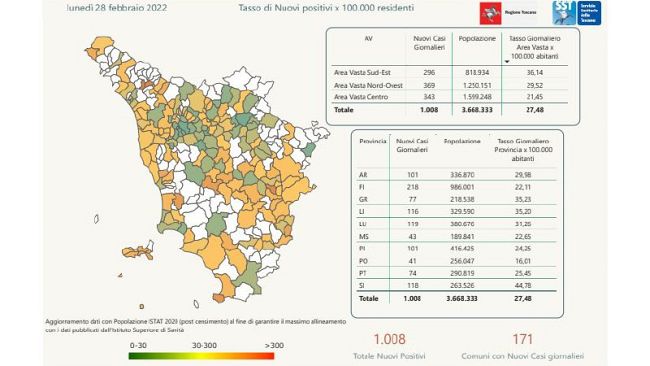Click rate 21,45 cell
This screenshot has height=366, width=650.
[x=535, y=97]
